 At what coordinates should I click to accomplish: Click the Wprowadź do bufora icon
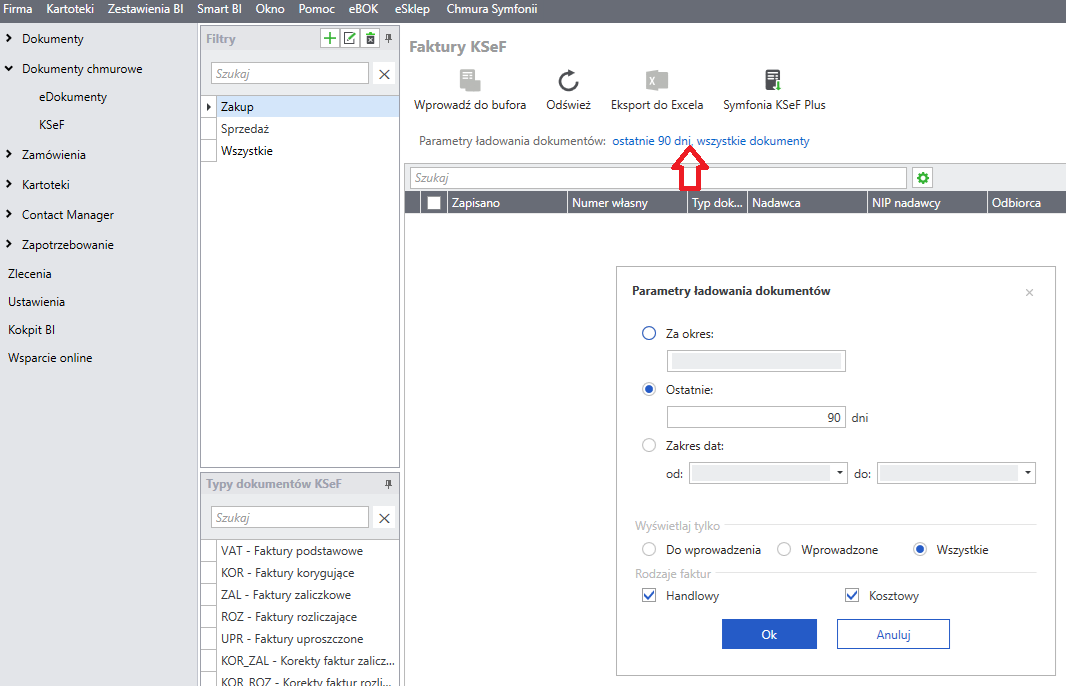[x=469, y=82]
